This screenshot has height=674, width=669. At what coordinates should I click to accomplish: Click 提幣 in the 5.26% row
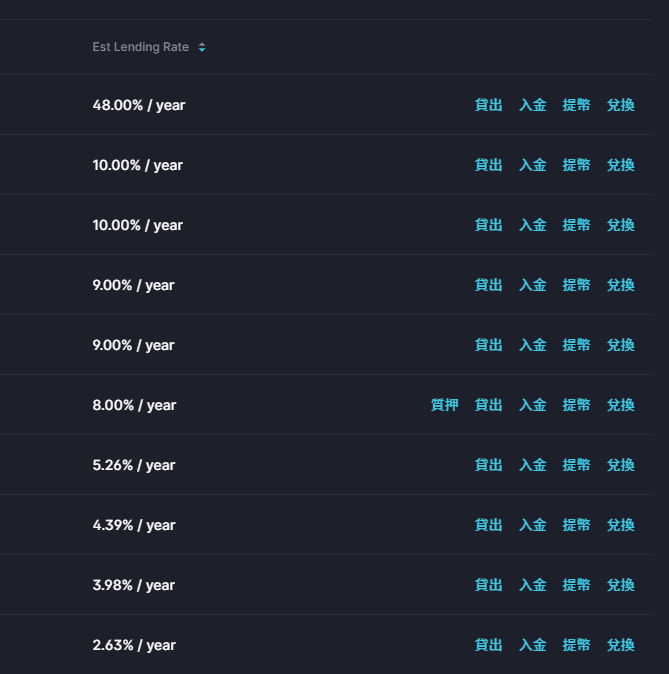pyautogui.click(x=577, y=465)
